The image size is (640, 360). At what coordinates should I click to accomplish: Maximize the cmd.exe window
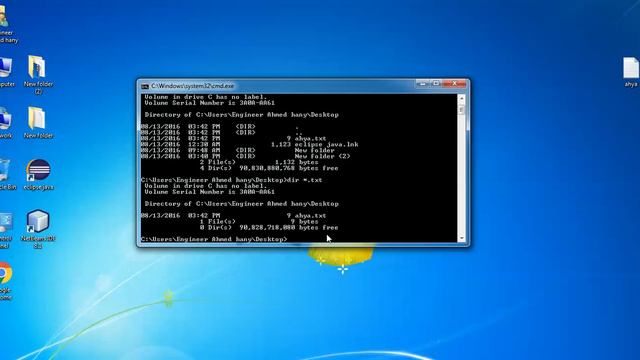pyautogui.click(x=436, y=84)
